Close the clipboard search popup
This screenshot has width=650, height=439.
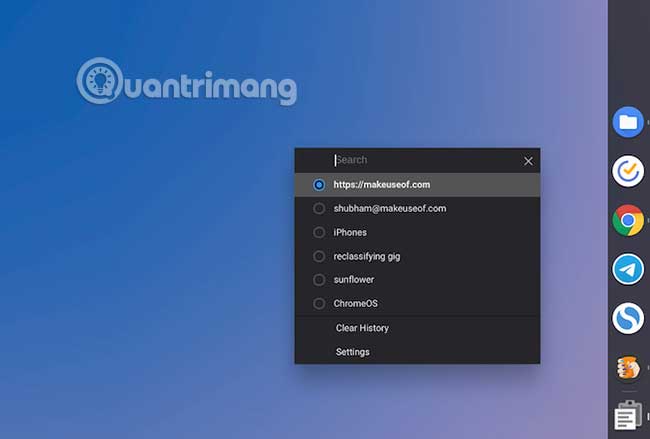(x=528, y=161)
